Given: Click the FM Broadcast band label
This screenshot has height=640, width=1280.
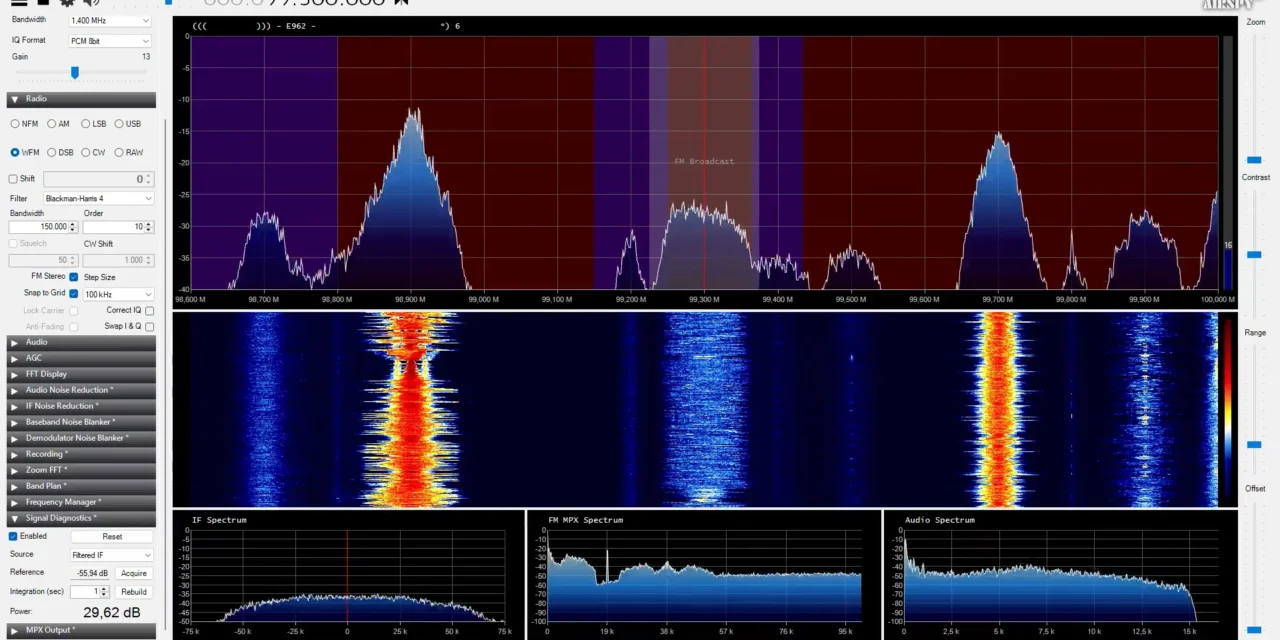Looking at the screenshot, I should pyautogui.click(x=704, y=161).
